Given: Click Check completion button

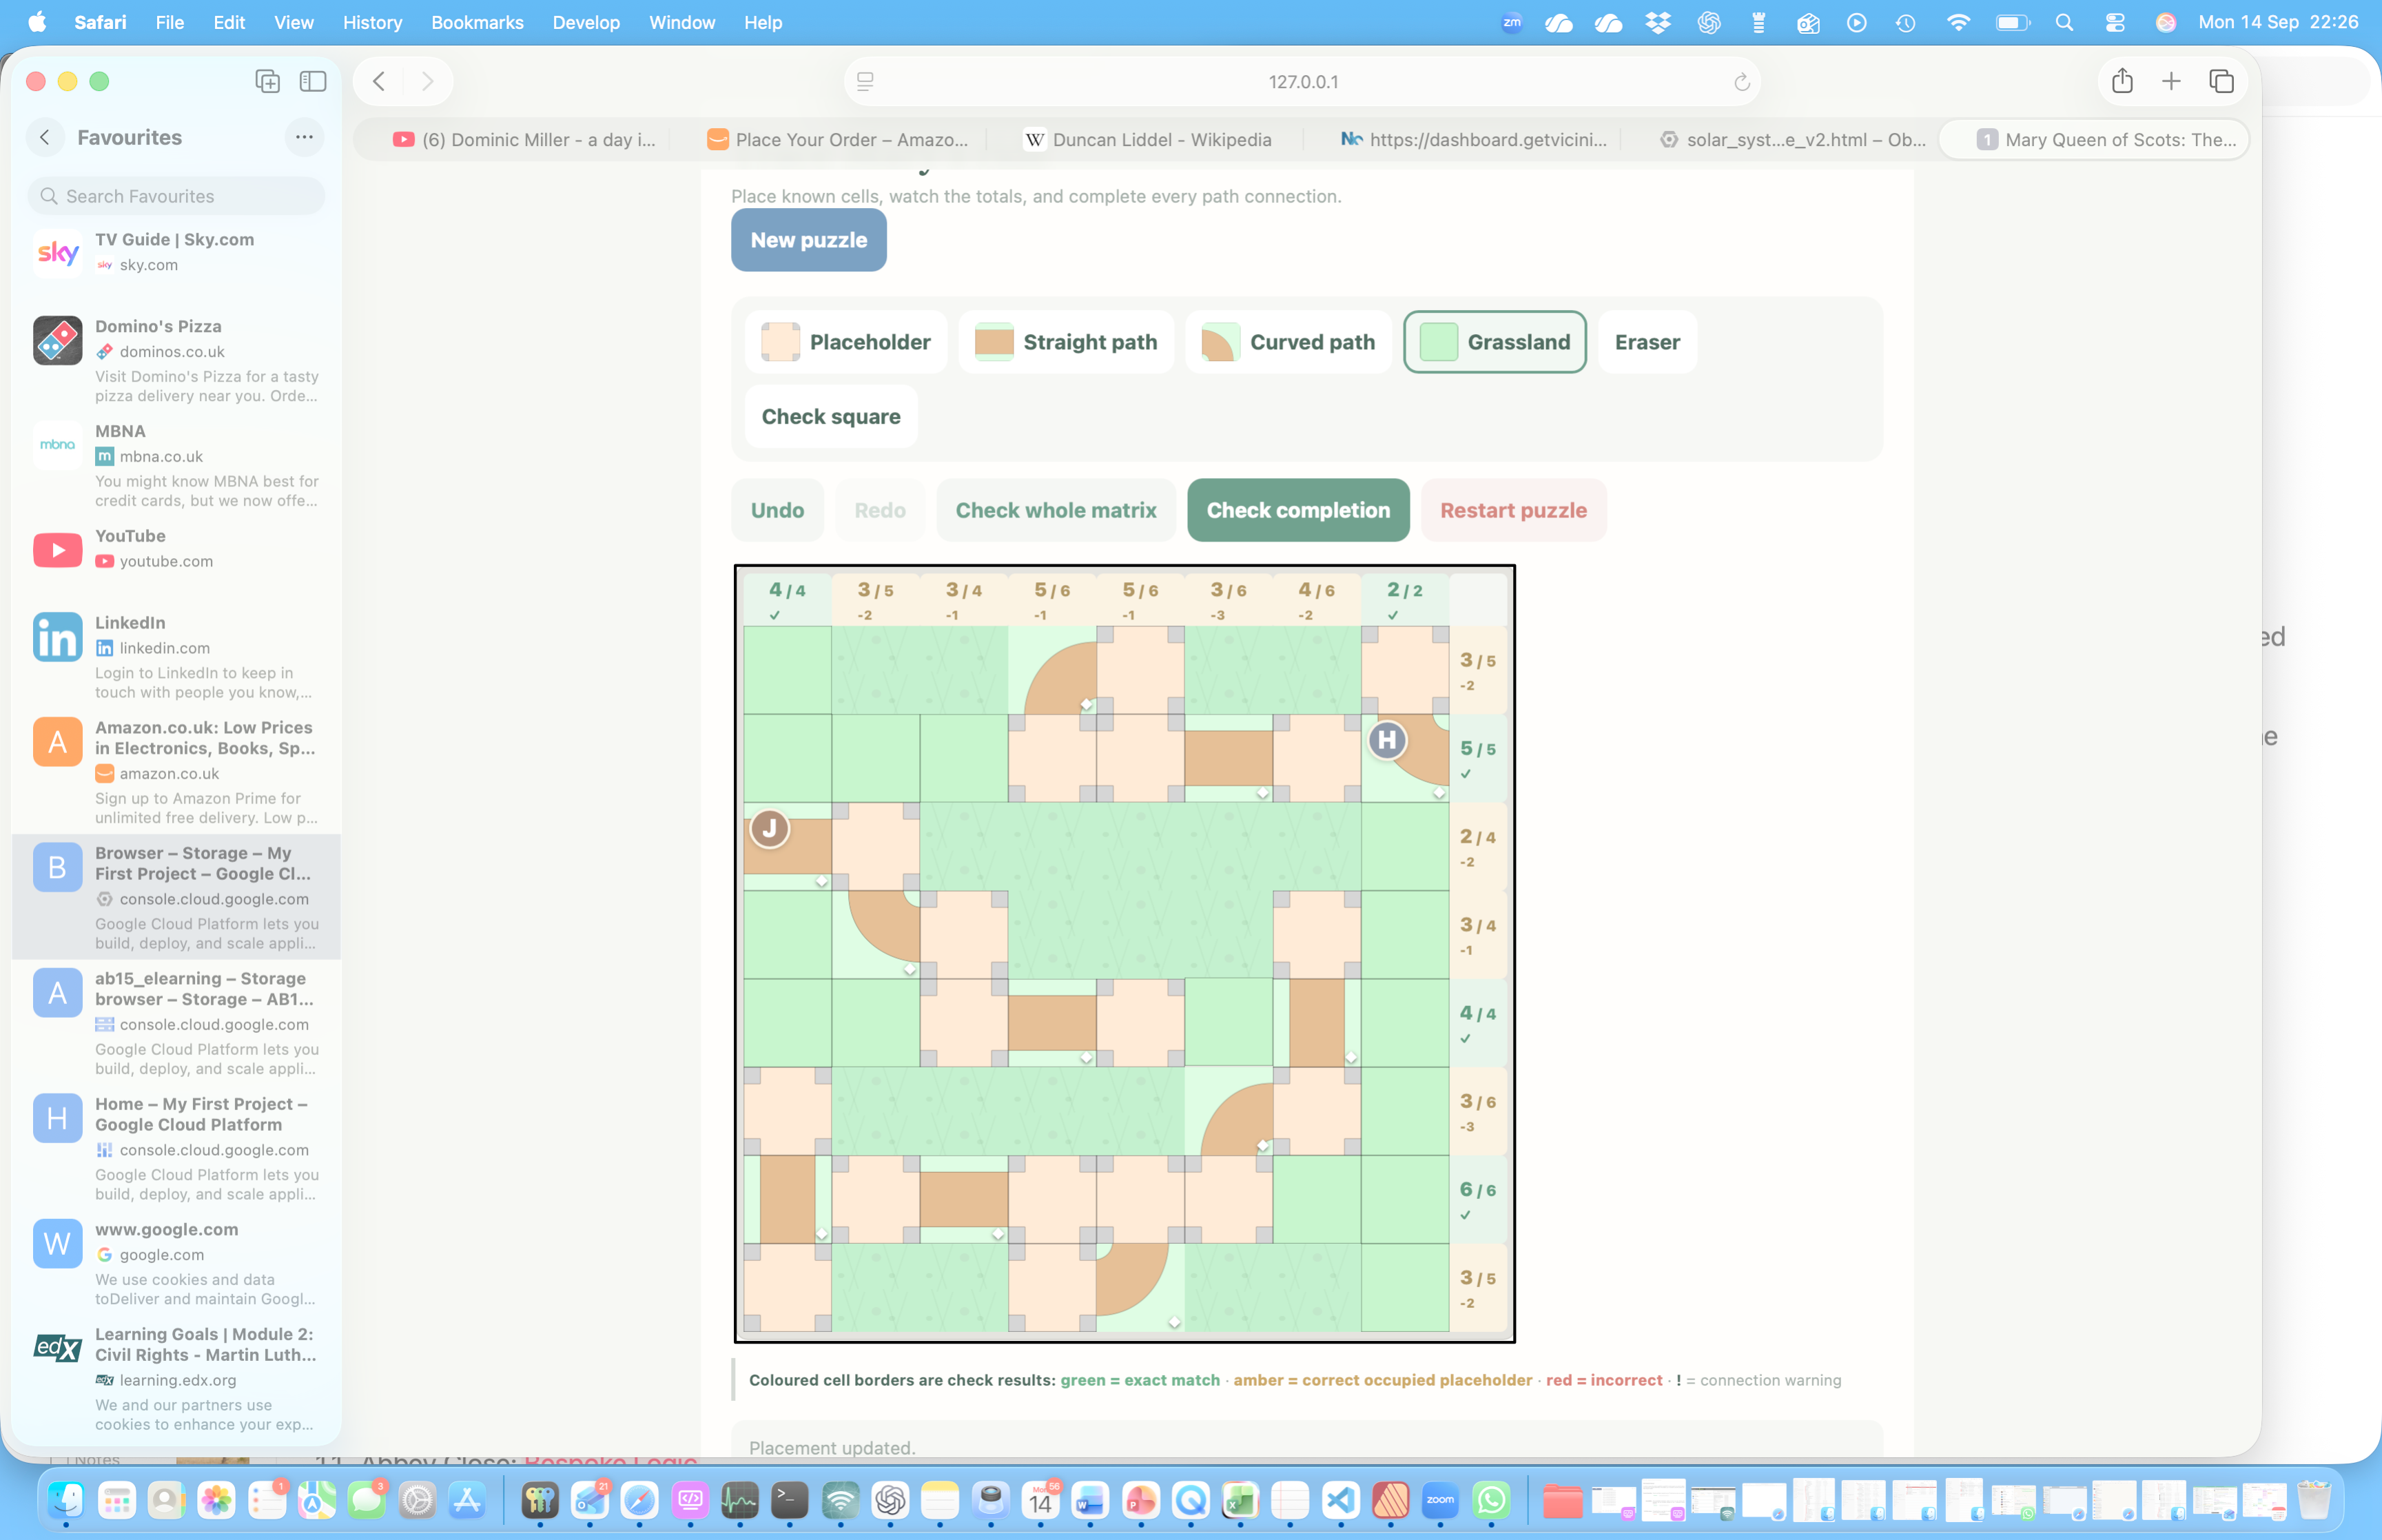Looking at the screenshot, I should pos(1298,510).
